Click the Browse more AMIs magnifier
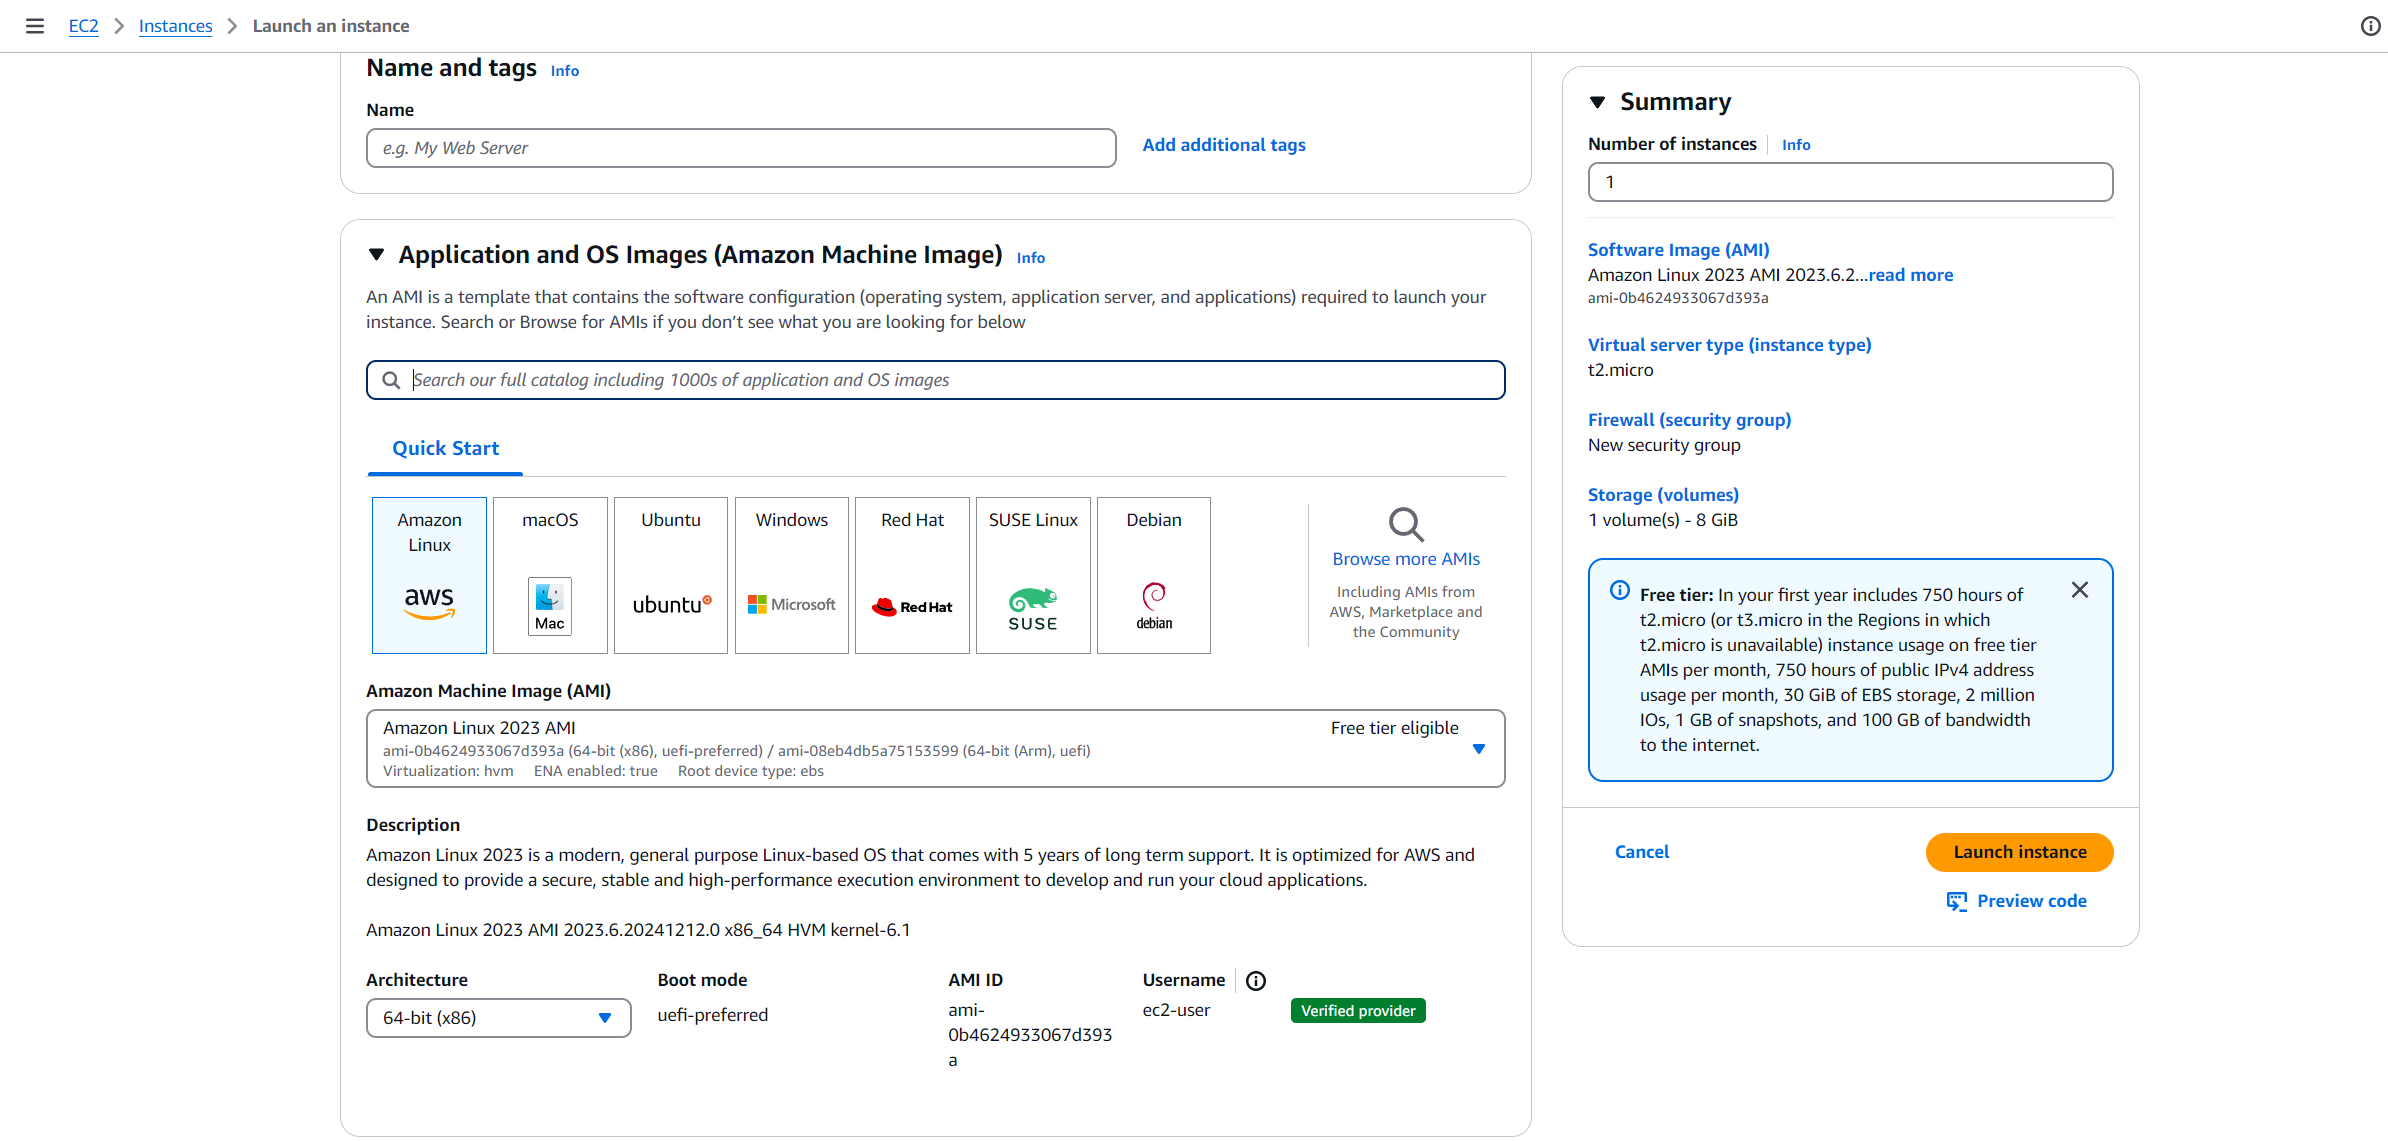This screenshot has height=1141, width=2388. (x=1405, y=524)
